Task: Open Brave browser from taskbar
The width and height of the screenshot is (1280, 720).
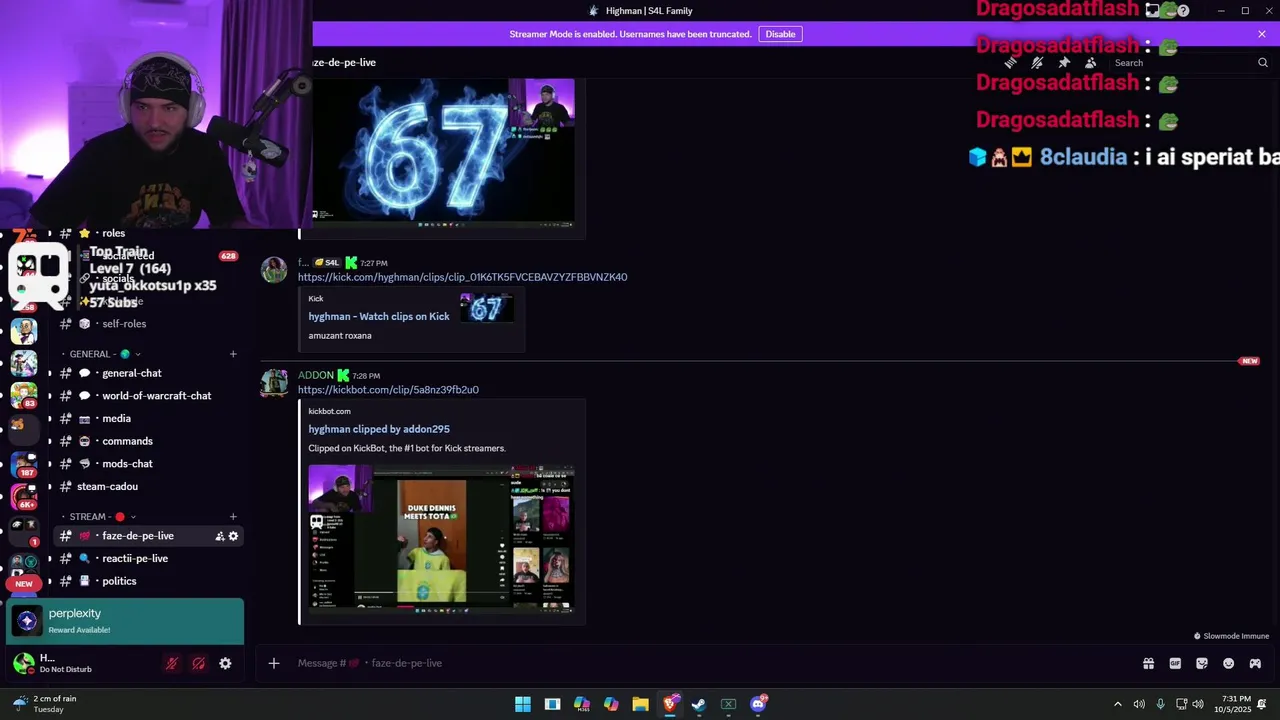Action: coord(670,704)
